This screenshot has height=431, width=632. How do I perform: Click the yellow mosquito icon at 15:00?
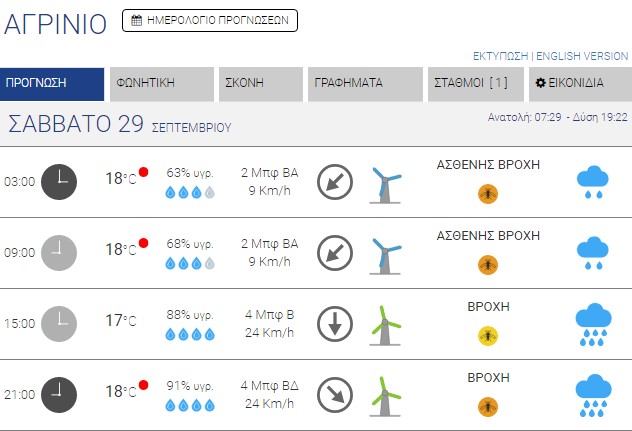(x=488, y=335)
